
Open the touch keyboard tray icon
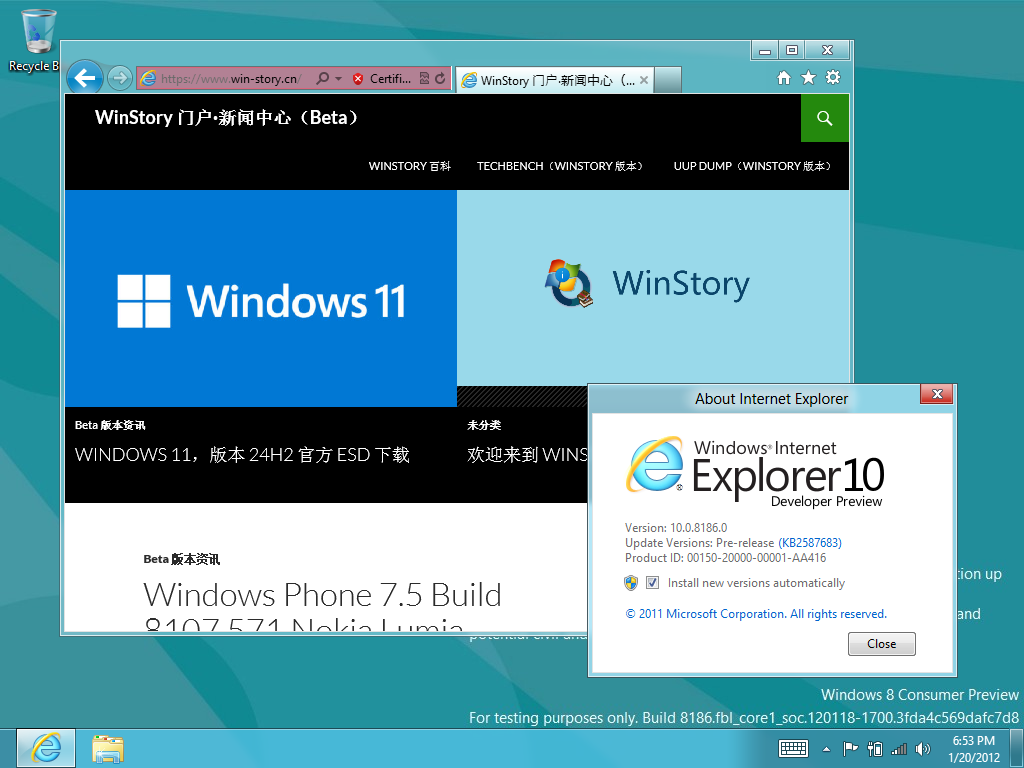pos(793,748)
